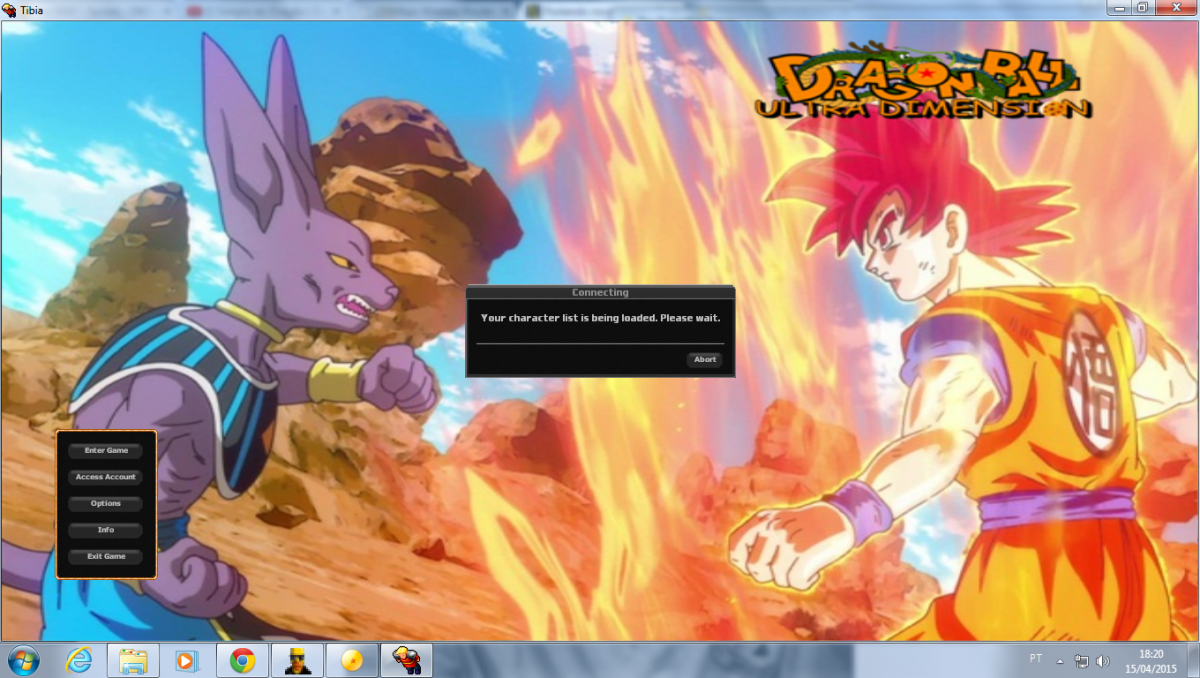Switch to Google Chrome in the taskbar
This screenshot has width=1200, height=678.
(x=241, y=660)
